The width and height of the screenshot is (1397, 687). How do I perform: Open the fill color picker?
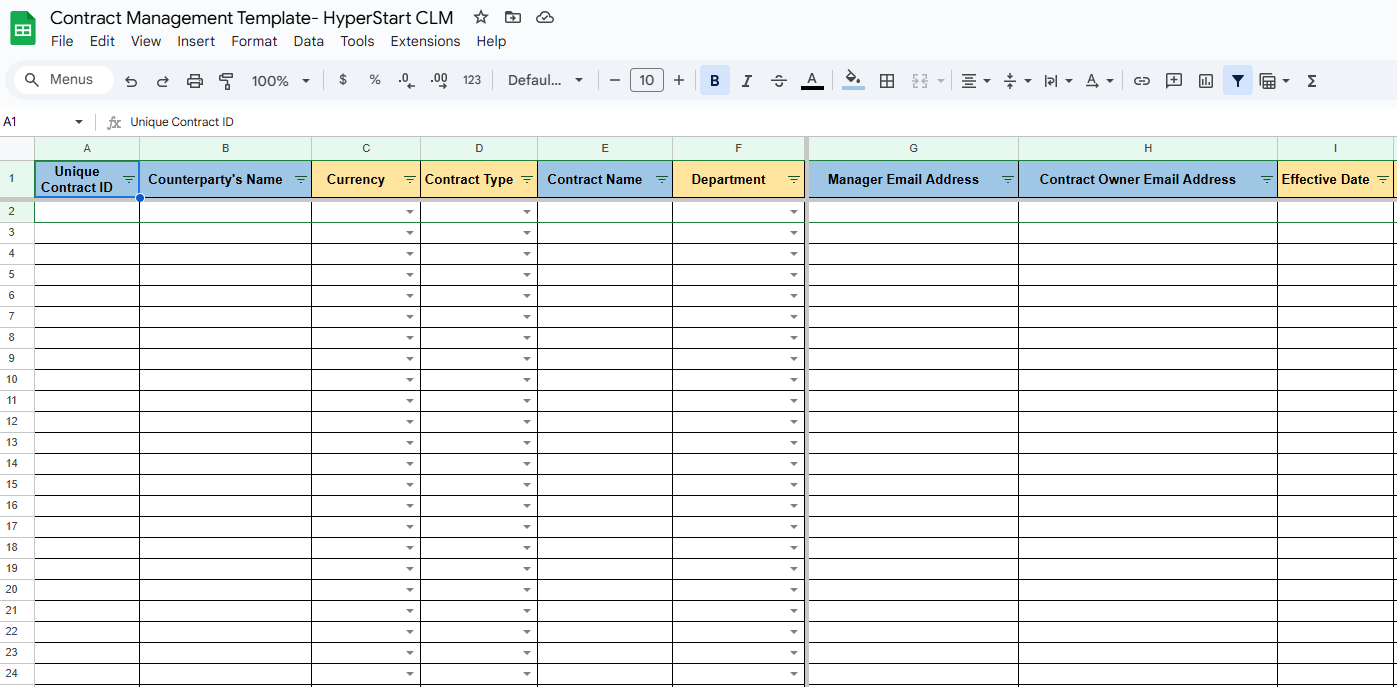pos(853,80)
